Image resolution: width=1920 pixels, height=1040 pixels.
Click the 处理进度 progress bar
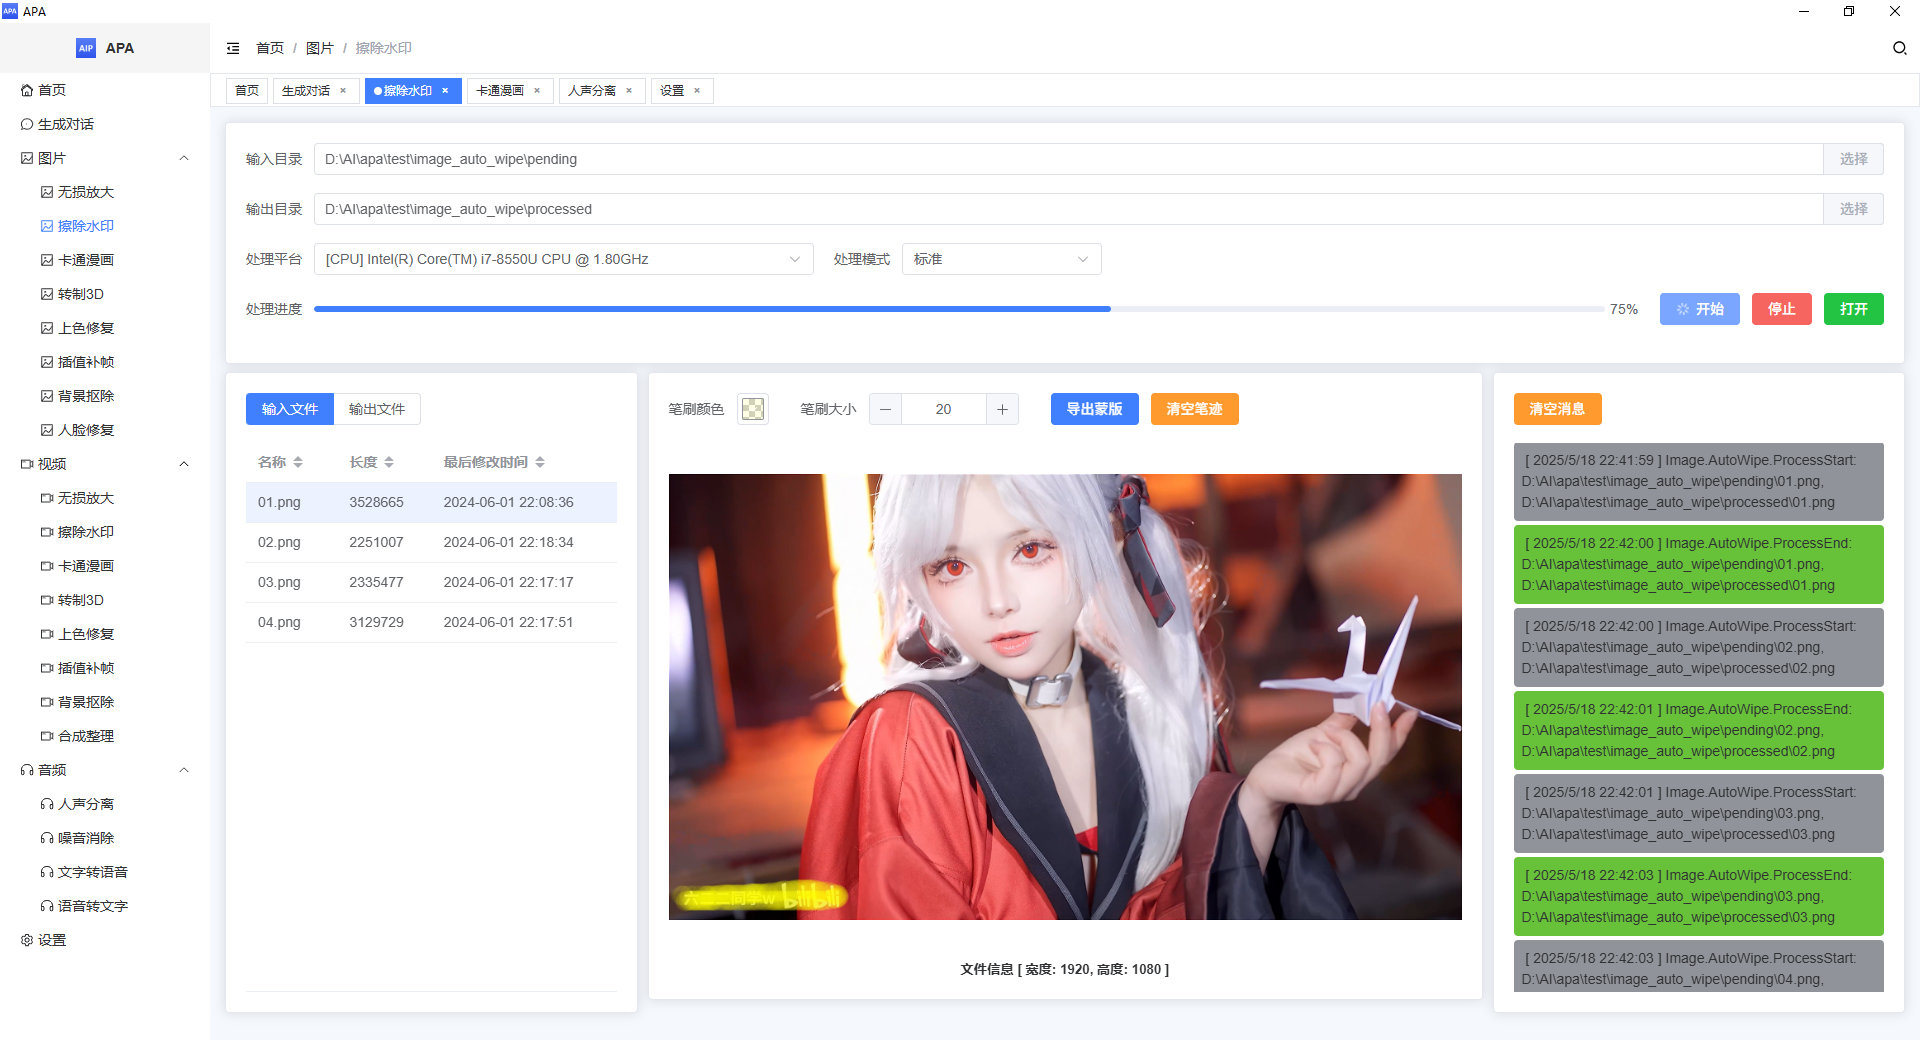(x=958, y=309)
